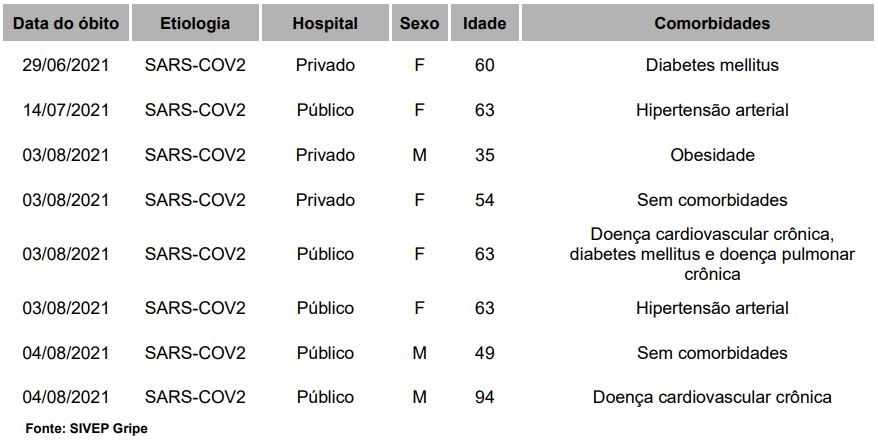The width and height of the screenshot is (878, 443).
Task: Select the 'M' cell in the Obesidade row
Action: (x=419, y=155)
